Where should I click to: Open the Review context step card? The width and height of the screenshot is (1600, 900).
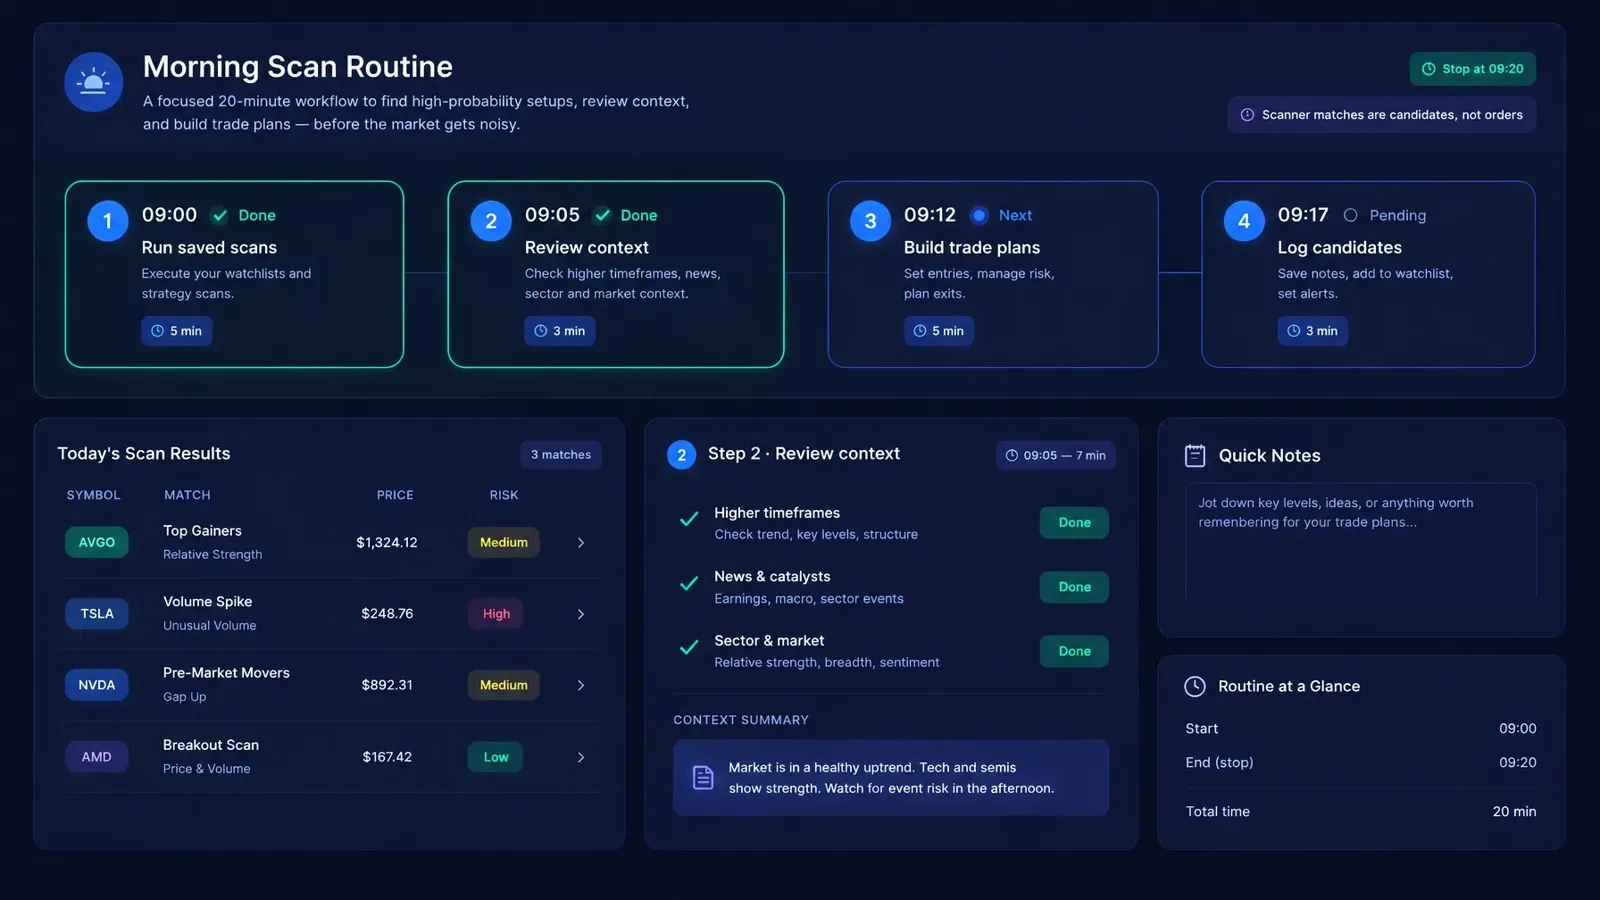pos(616,274)
